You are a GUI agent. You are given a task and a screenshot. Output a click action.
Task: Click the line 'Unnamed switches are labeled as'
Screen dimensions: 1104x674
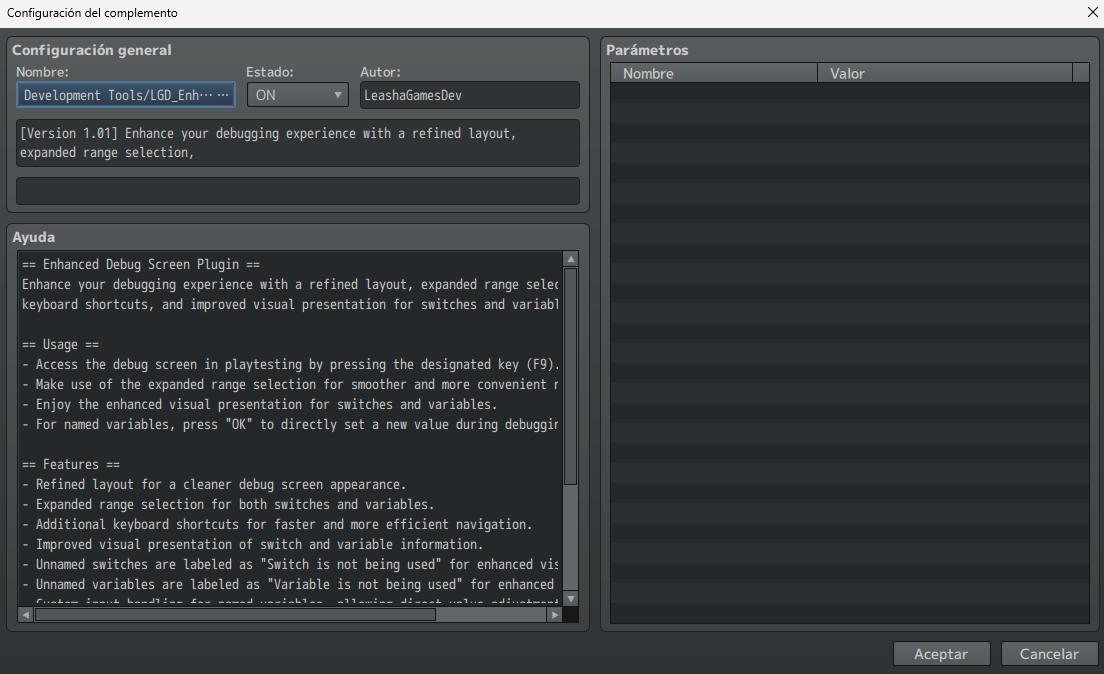(x=290, y=565)
